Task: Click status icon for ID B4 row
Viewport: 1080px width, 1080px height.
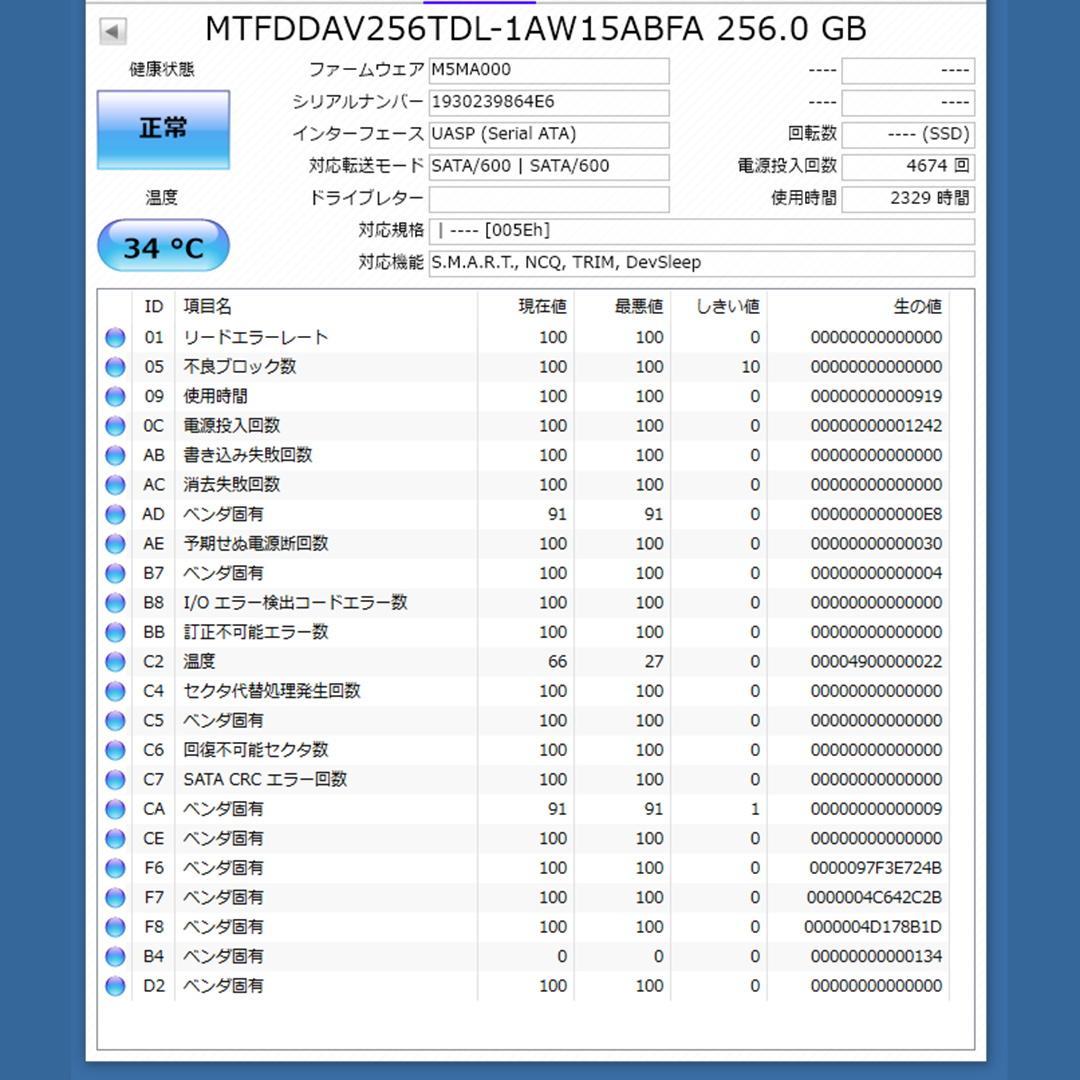Action: (x=115, y=957)
